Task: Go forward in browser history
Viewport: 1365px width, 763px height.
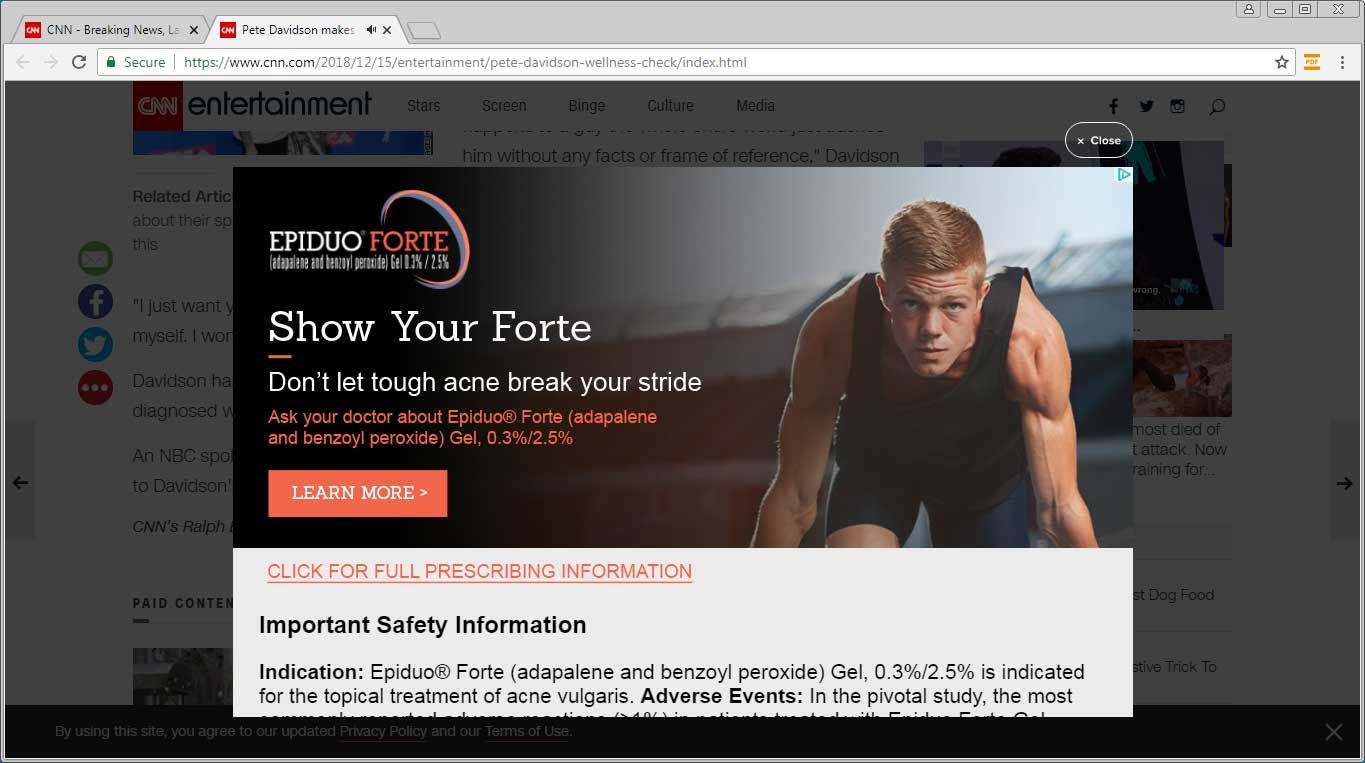Action: click(51, 62)
